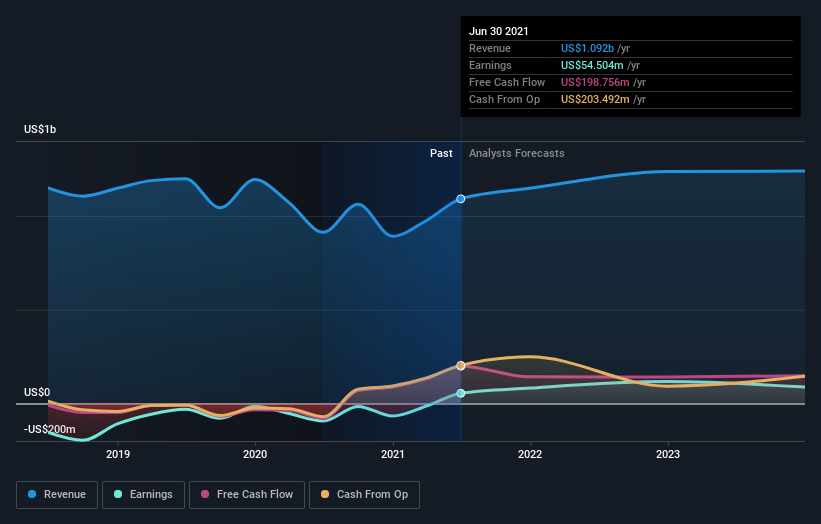Click the 2022 x-axis label
Viewport: 821px width, 524px height.
tap(530, 454)
